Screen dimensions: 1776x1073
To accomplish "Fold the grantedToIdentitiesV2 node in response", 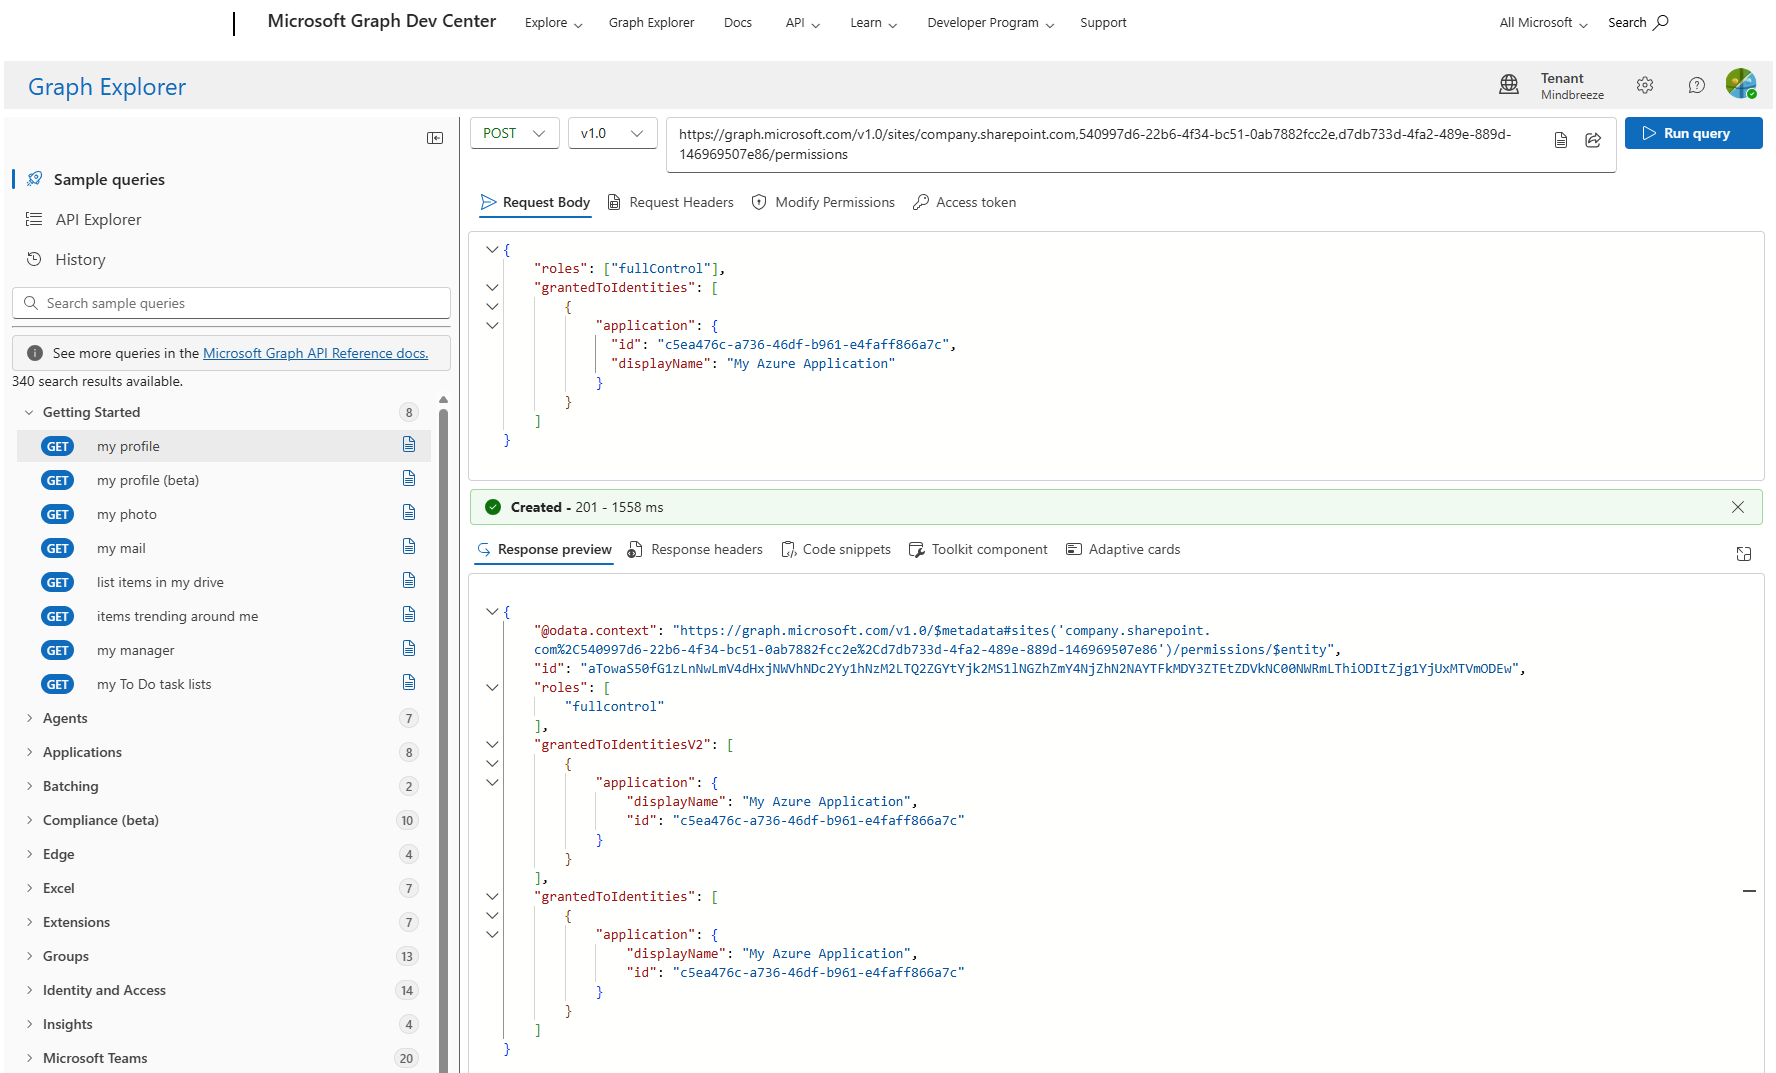I will [x=492, y=745].
